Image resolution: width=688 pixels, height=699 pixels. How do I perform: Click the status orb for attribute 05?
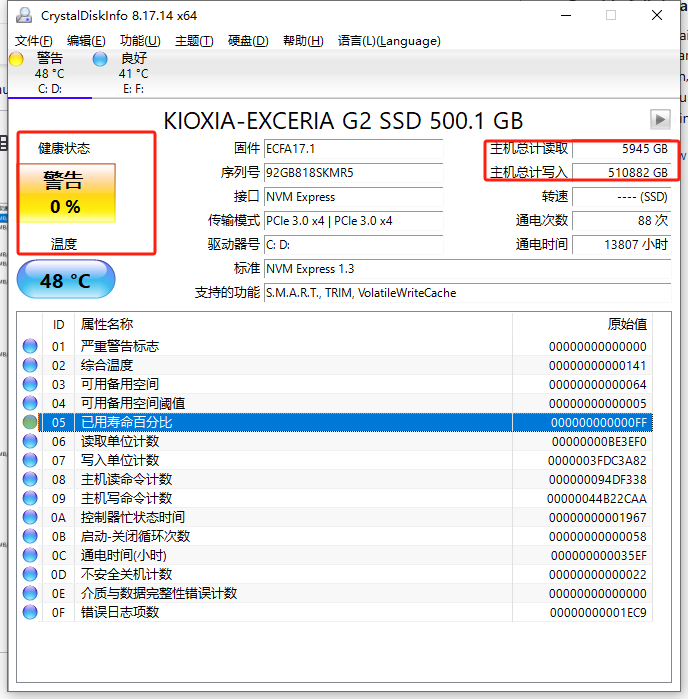pos(30,422)
